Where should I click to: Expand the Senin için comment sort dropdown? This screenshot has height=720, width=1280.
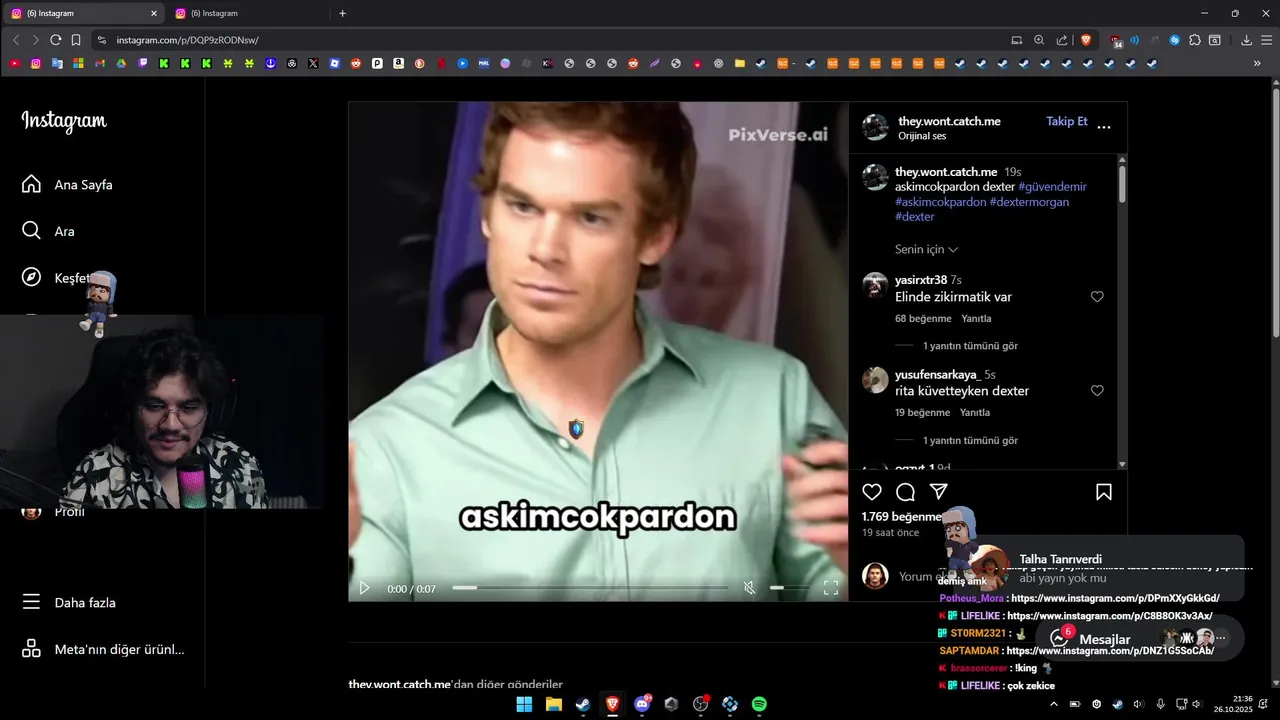[x=927, y=249]
